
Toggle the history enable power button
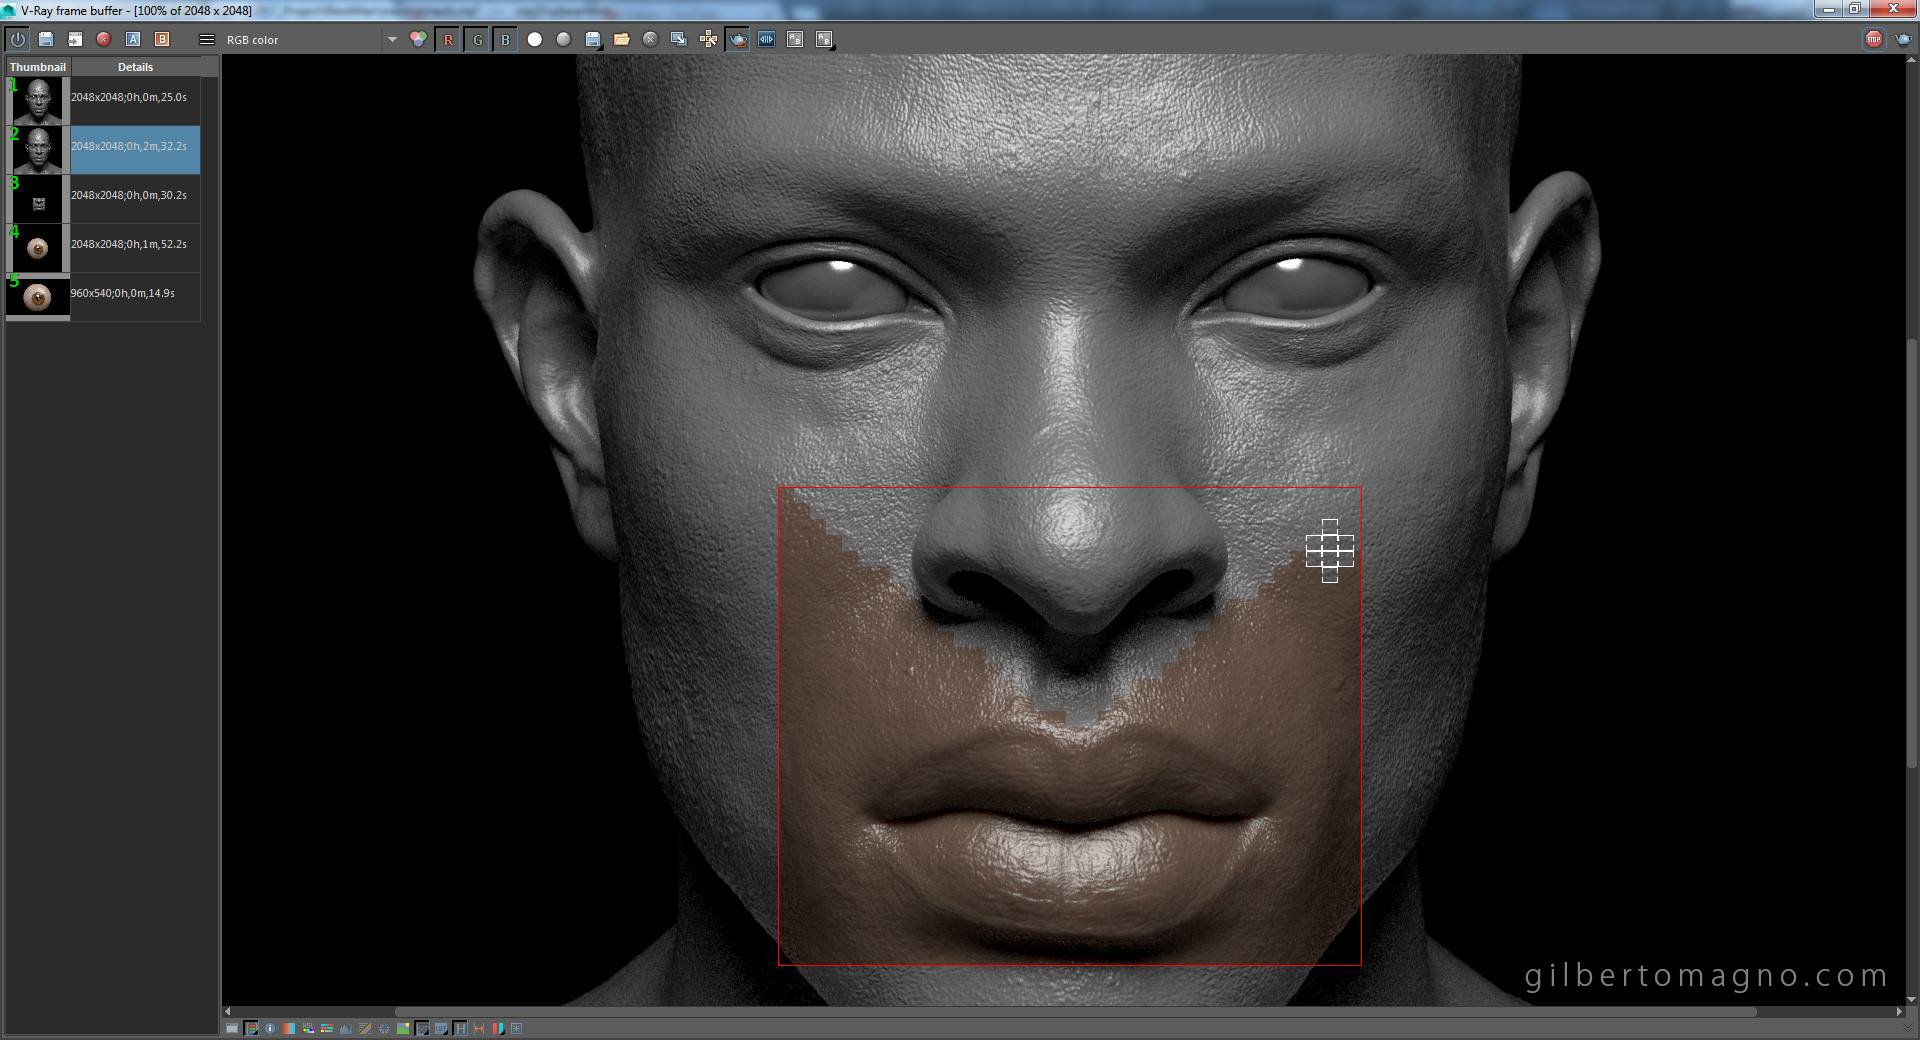click(18, 39)
